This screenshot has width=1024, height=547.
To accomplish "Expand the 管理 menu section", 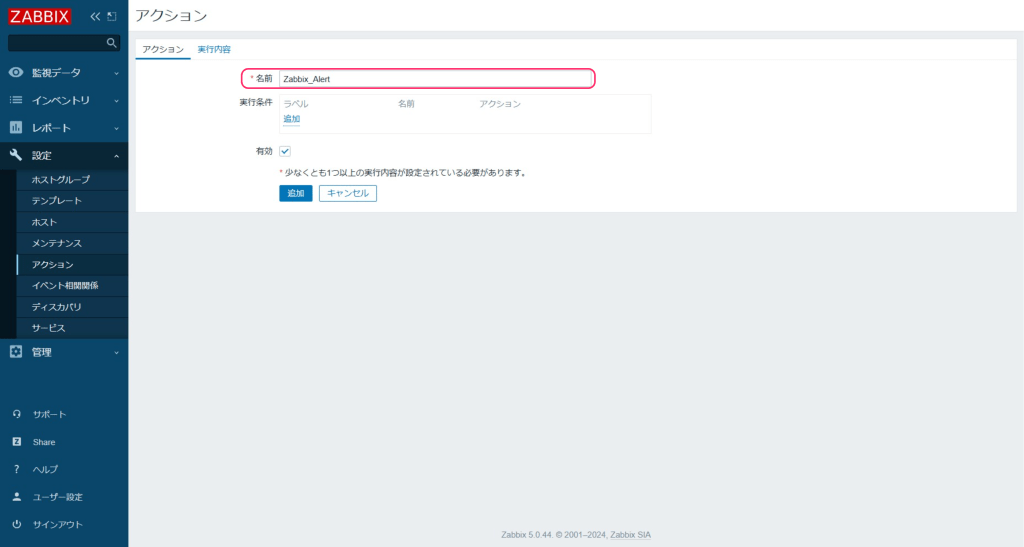I will coord(64,352).
